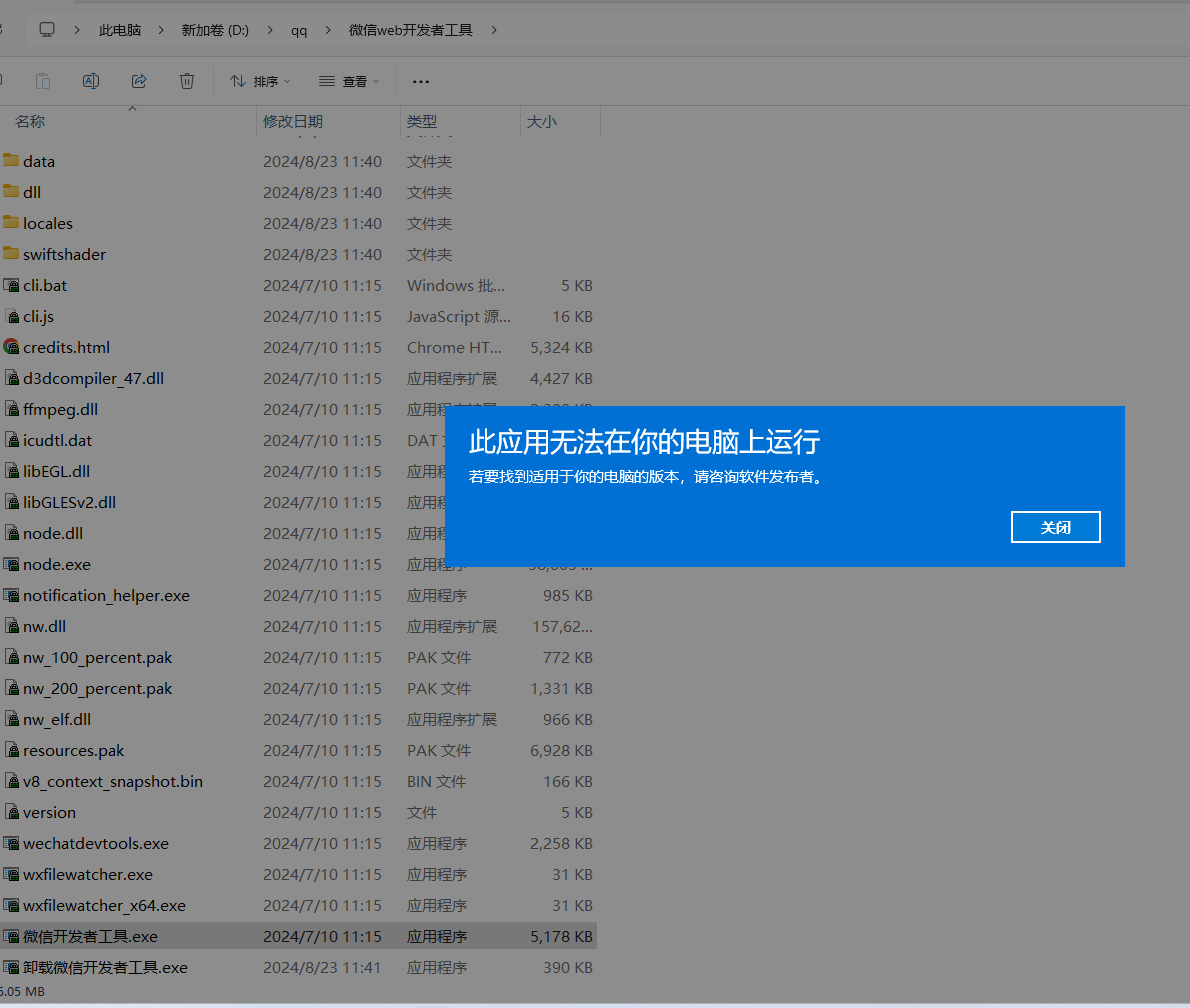Select 卸载微信开发者工具.exe uninstaller icon
1190x1008 pixels.
pos(11,968)
